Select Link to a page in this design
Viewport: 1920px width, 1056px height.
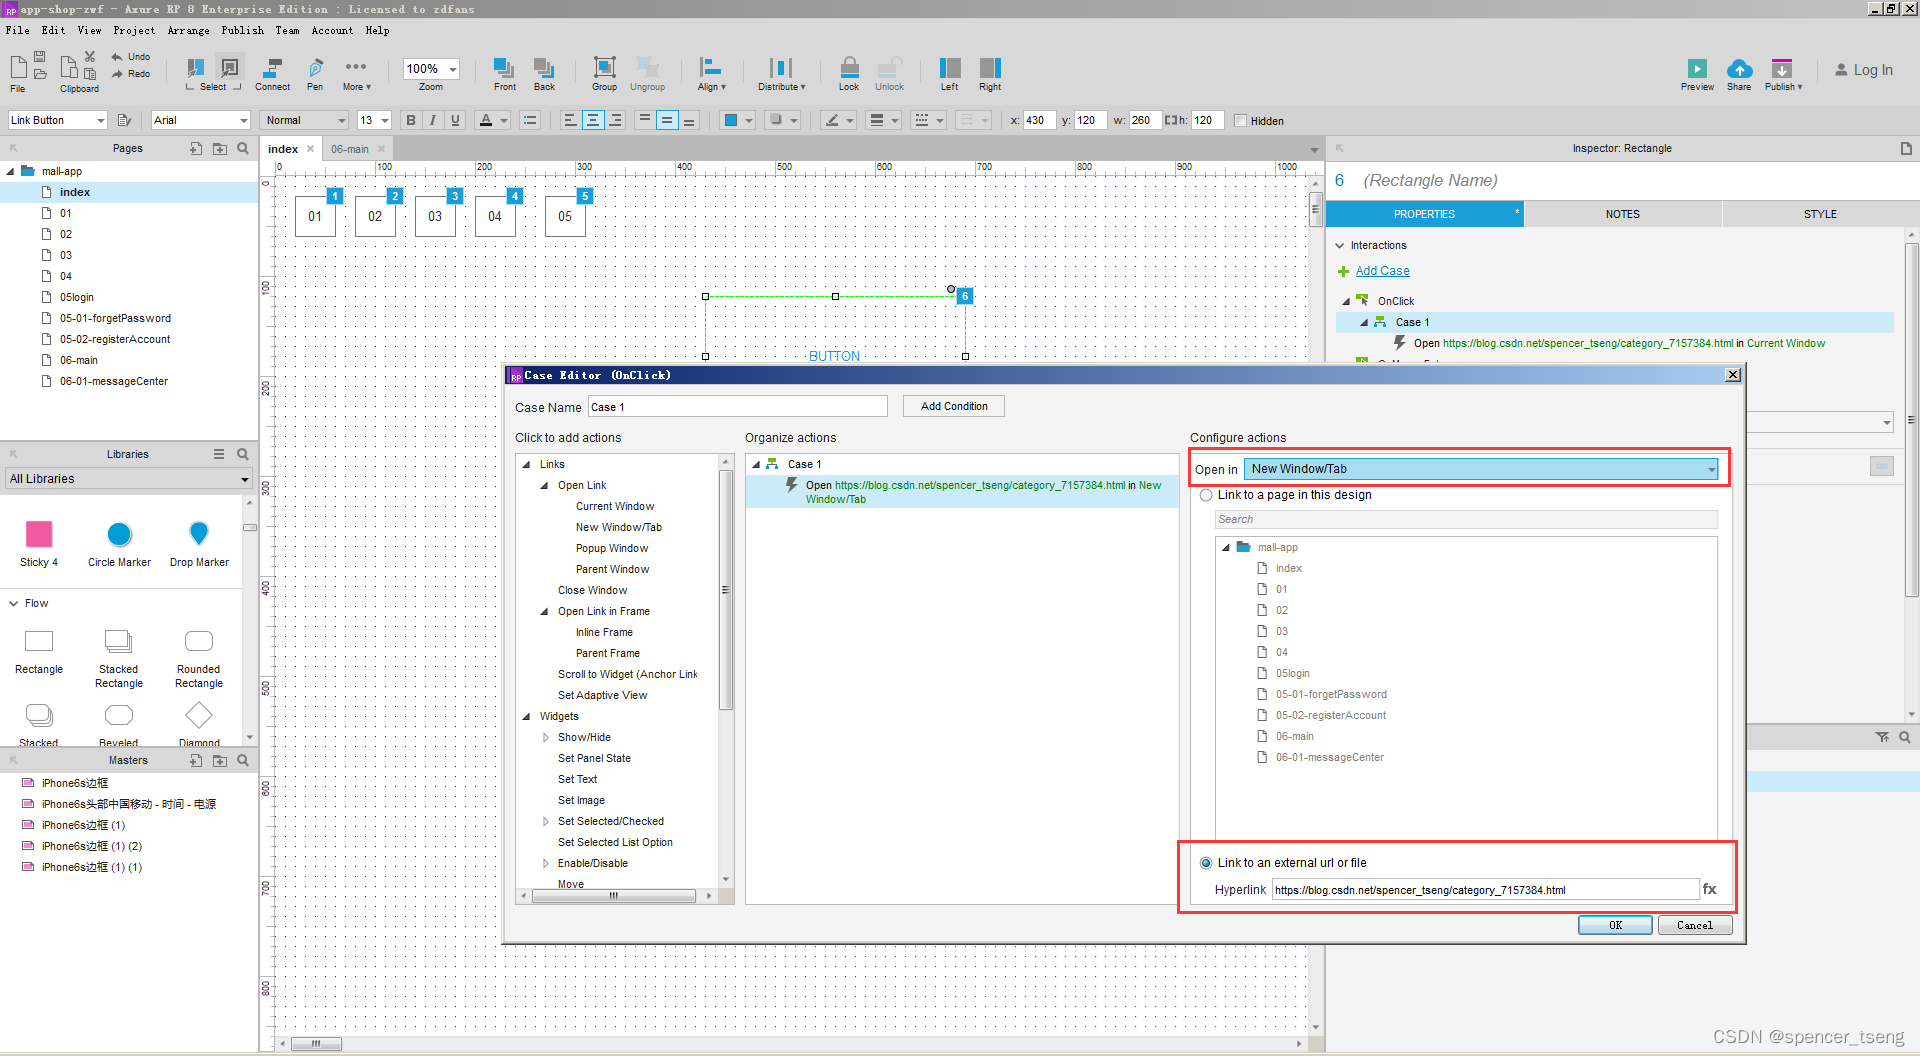pyautogui.click(x=1206, y=495)
